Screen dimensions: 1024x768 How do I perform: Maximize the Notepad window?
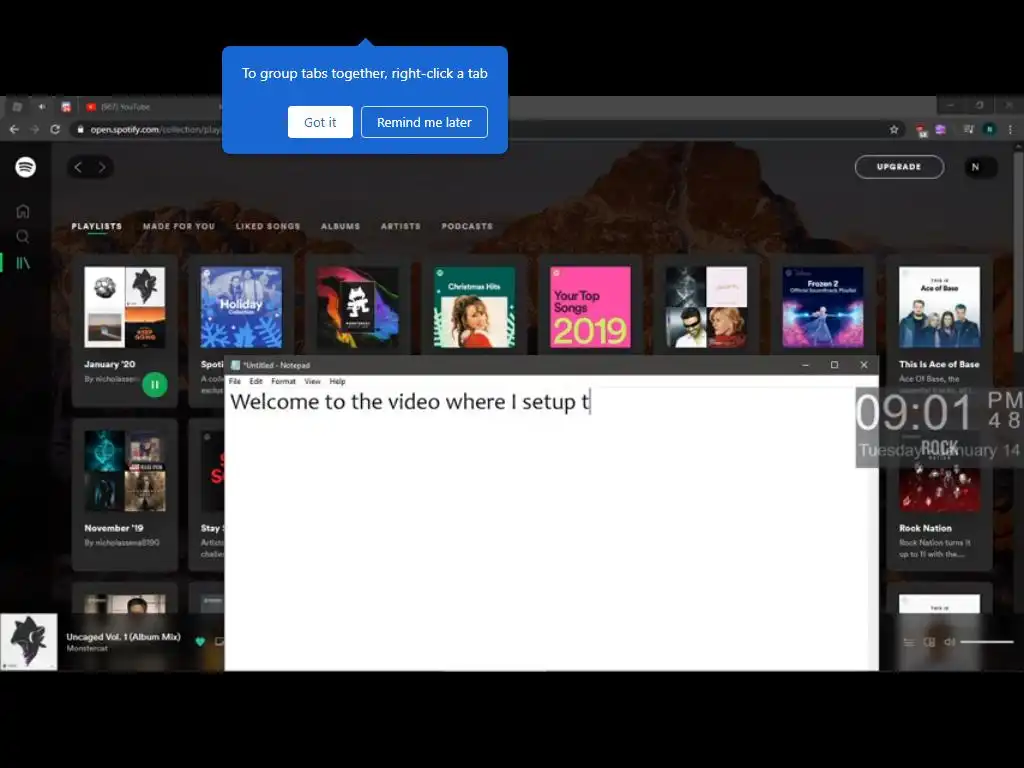[834, 365]
